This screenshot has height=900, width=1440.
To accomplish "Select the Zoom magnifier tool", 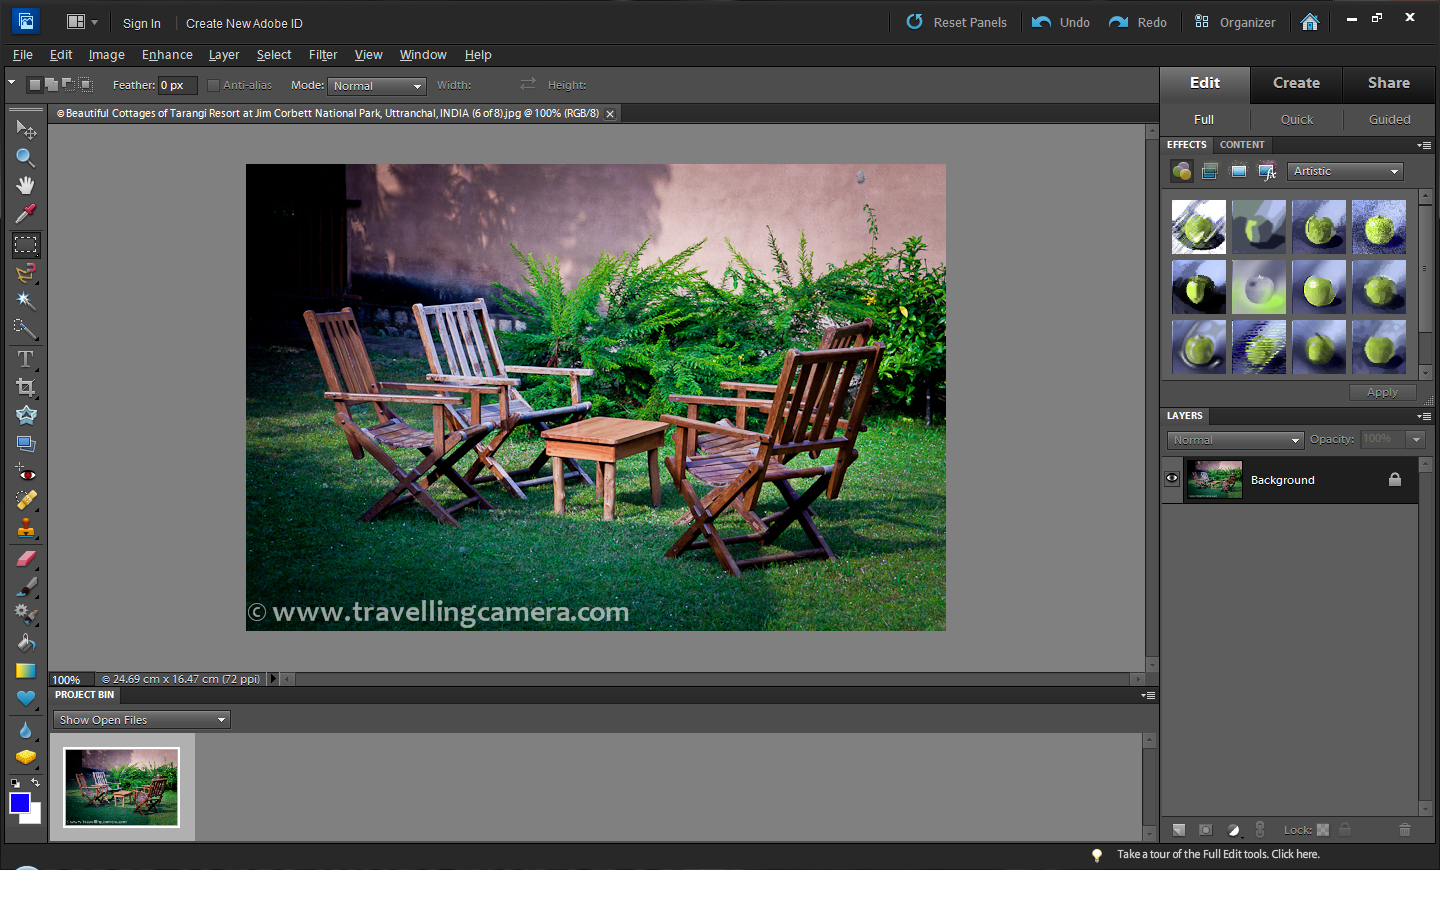I will pyautogui.click(x=26, y=158).
